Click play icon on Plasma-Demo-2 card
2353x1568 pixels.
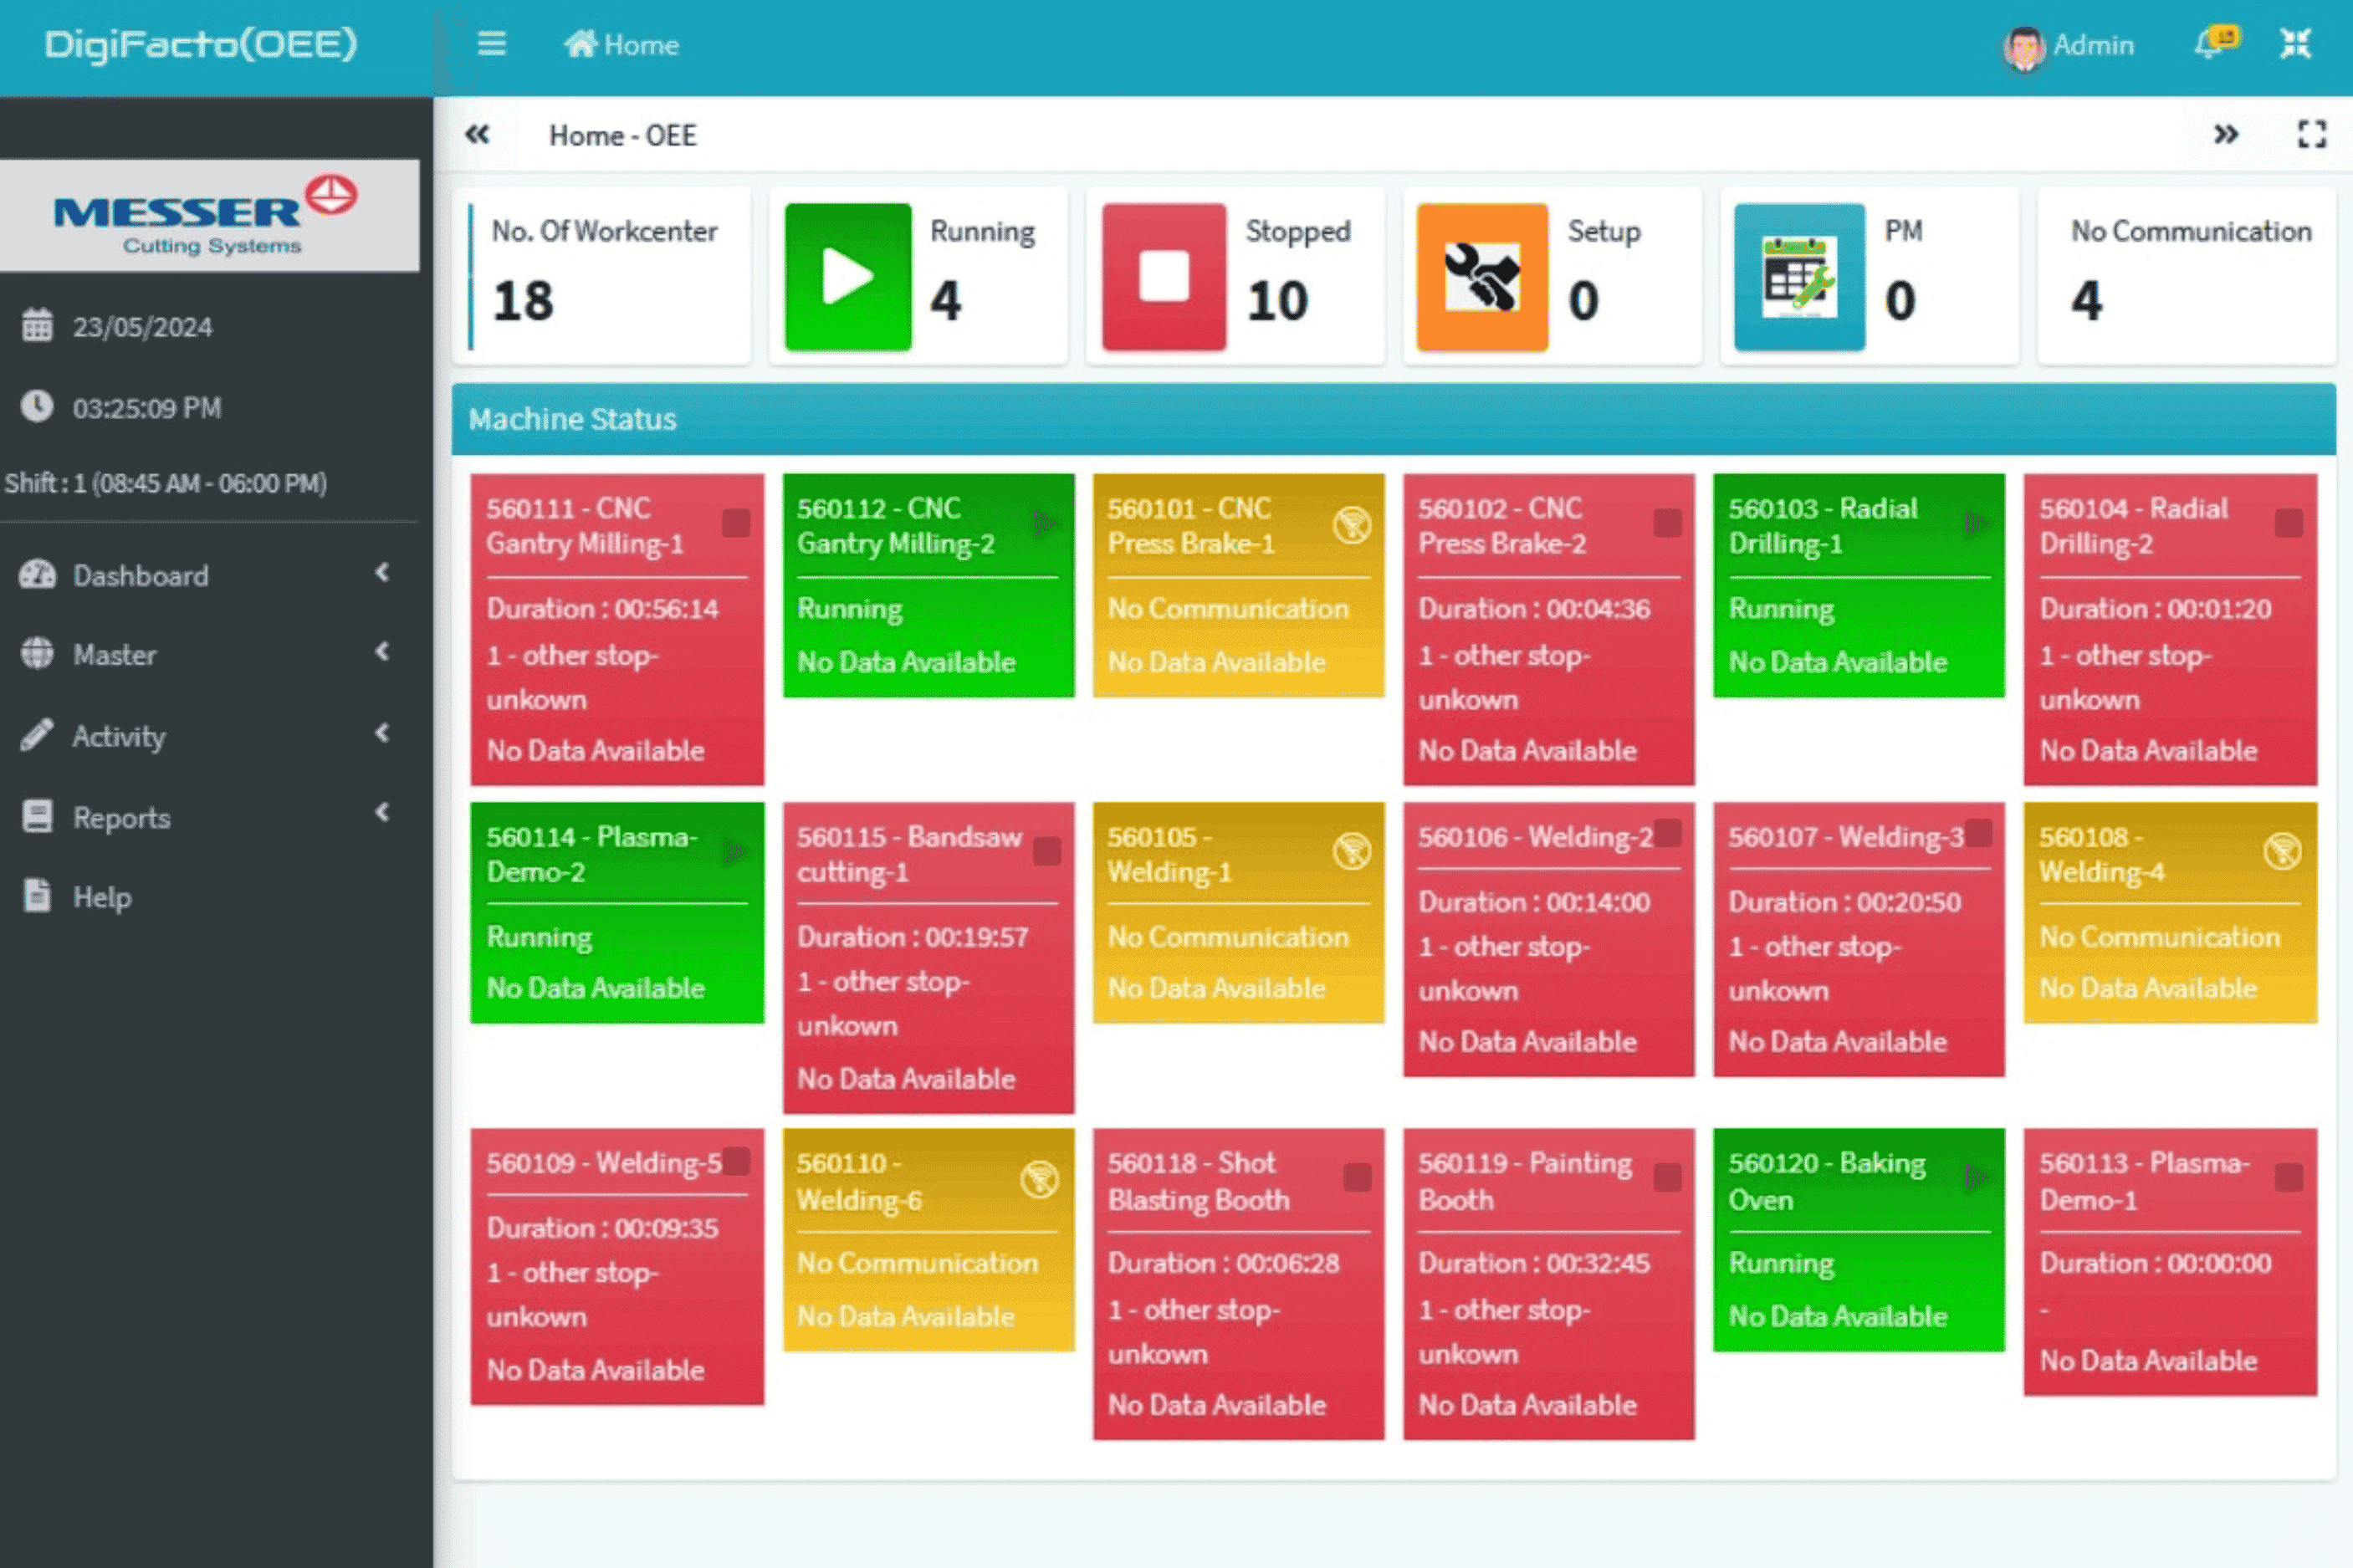(735, 852)
